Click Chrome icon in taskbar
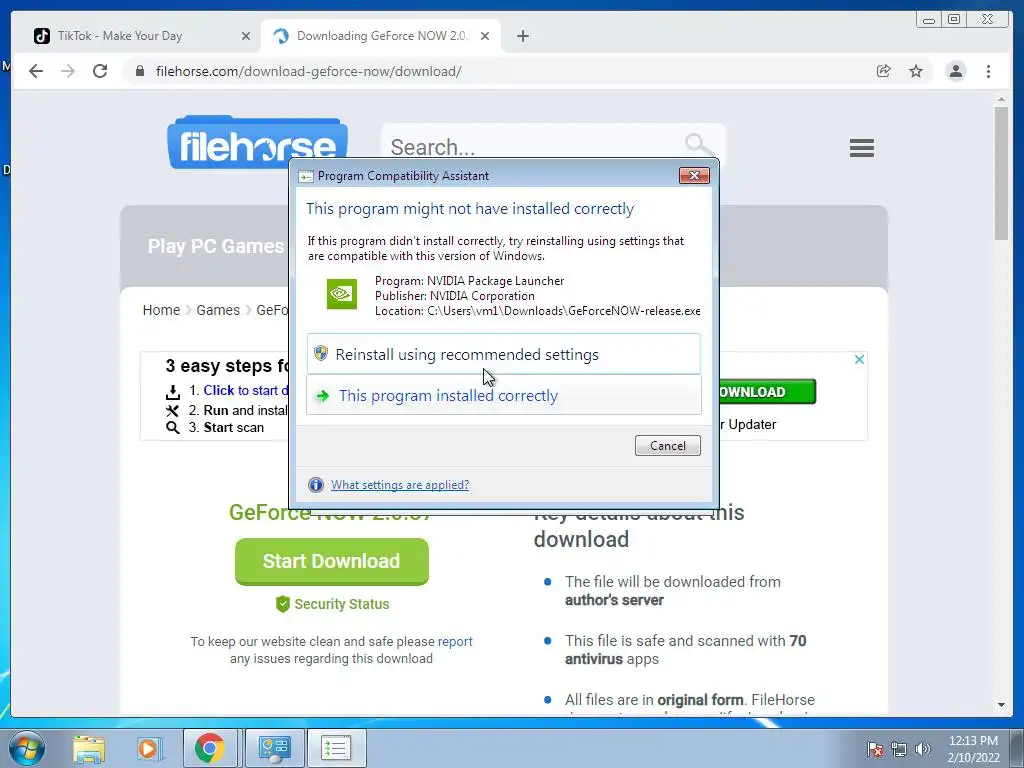This screenshot has height=768, width=1024. tap(210, 748)
